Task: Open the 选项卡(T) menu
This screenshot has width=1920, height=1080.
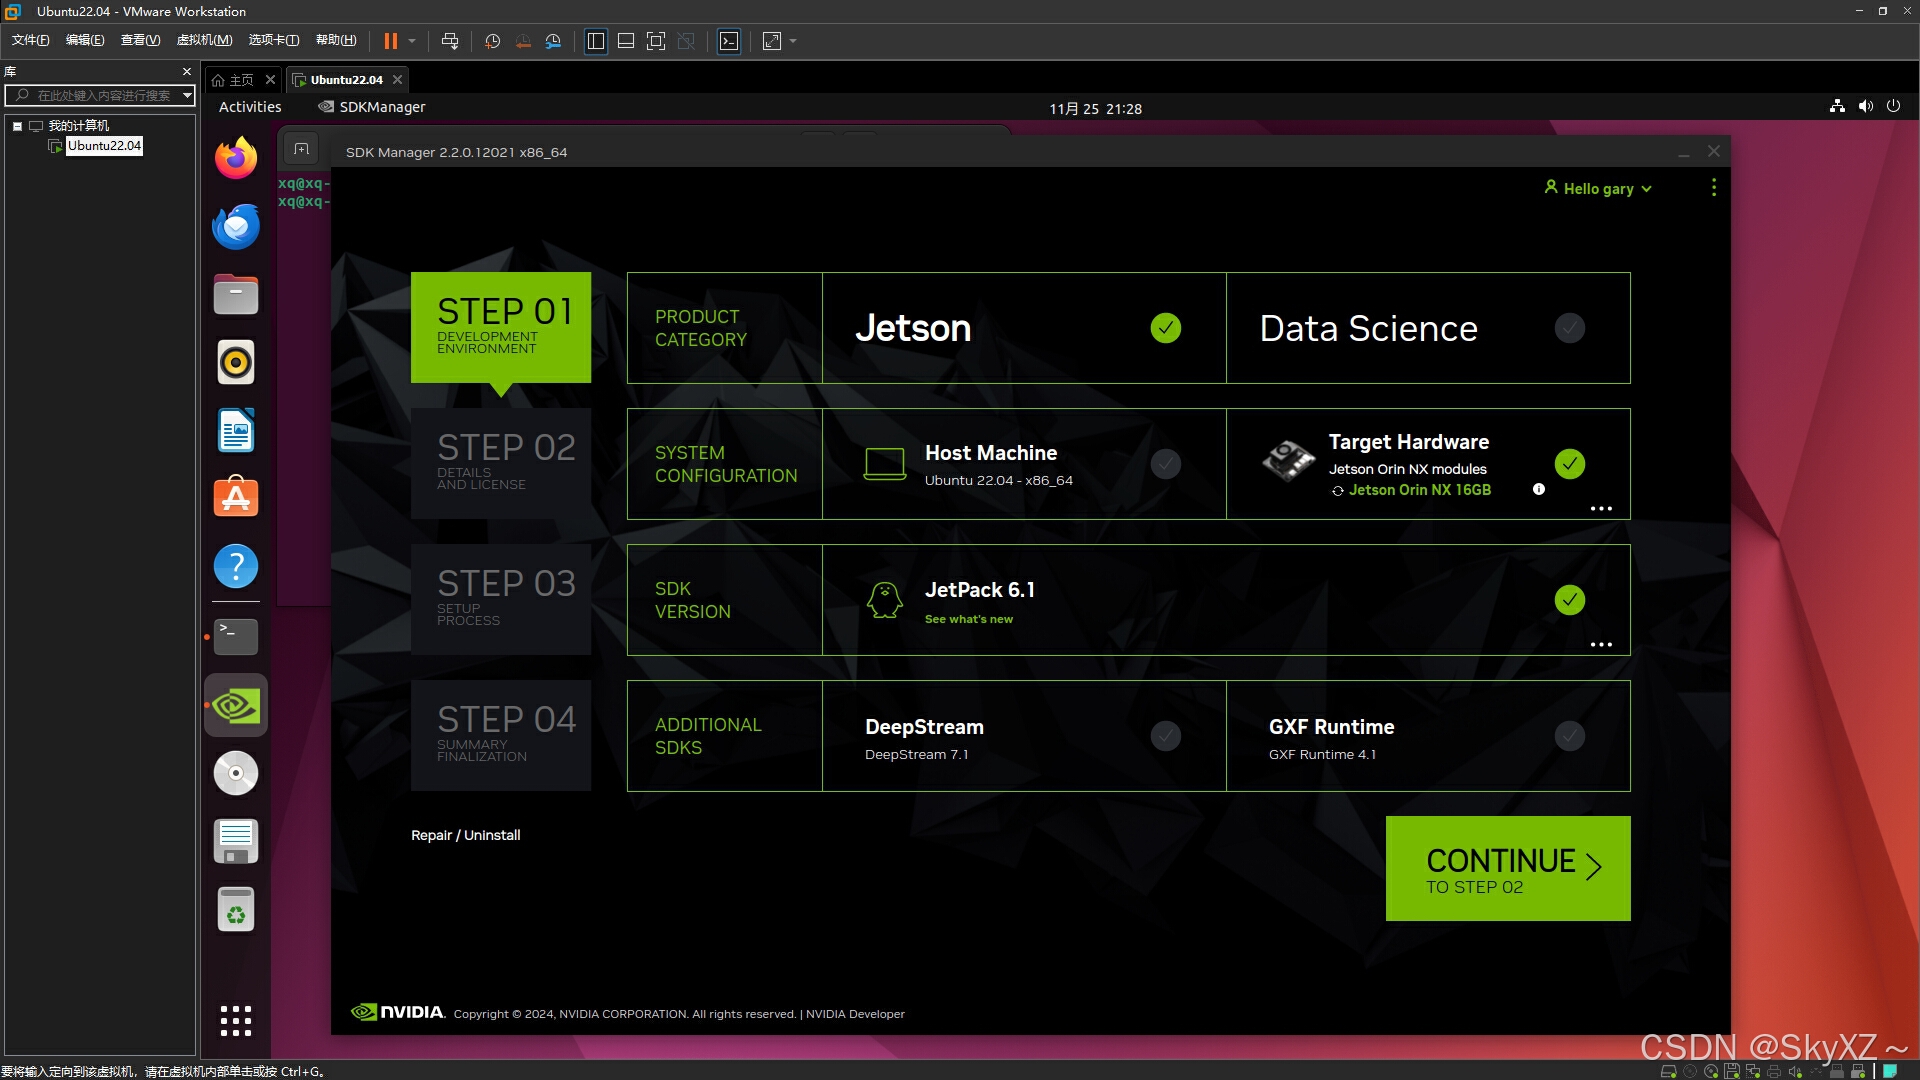Action: pyautogui.click(x=274, y=40)
